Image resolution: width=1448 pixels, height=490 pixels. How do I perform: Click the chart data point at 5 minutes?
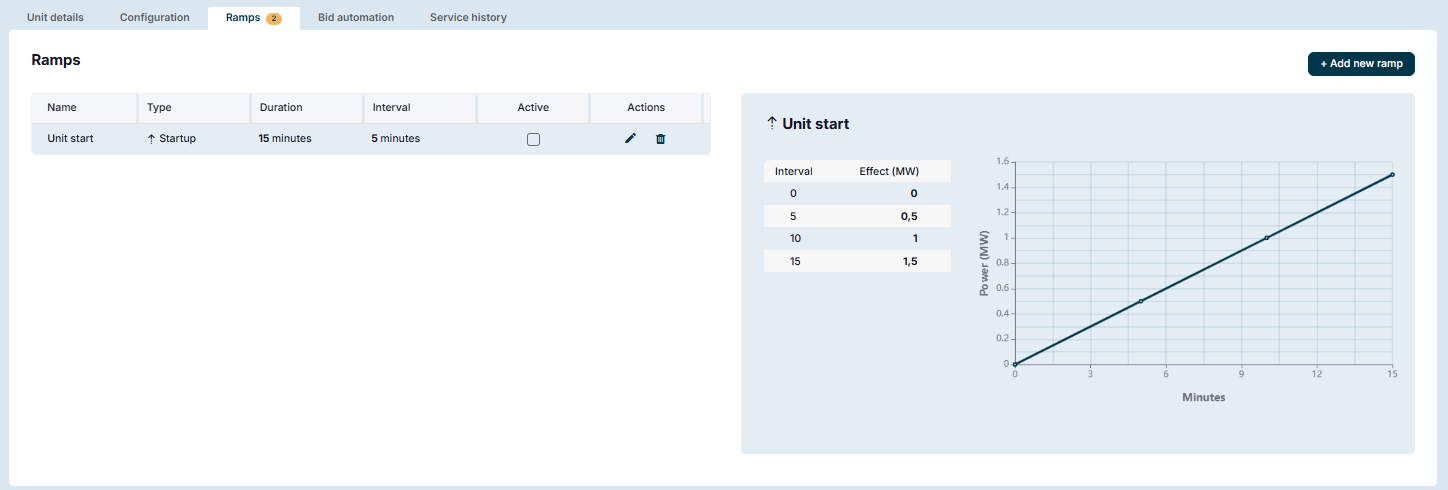(1141, 301)
